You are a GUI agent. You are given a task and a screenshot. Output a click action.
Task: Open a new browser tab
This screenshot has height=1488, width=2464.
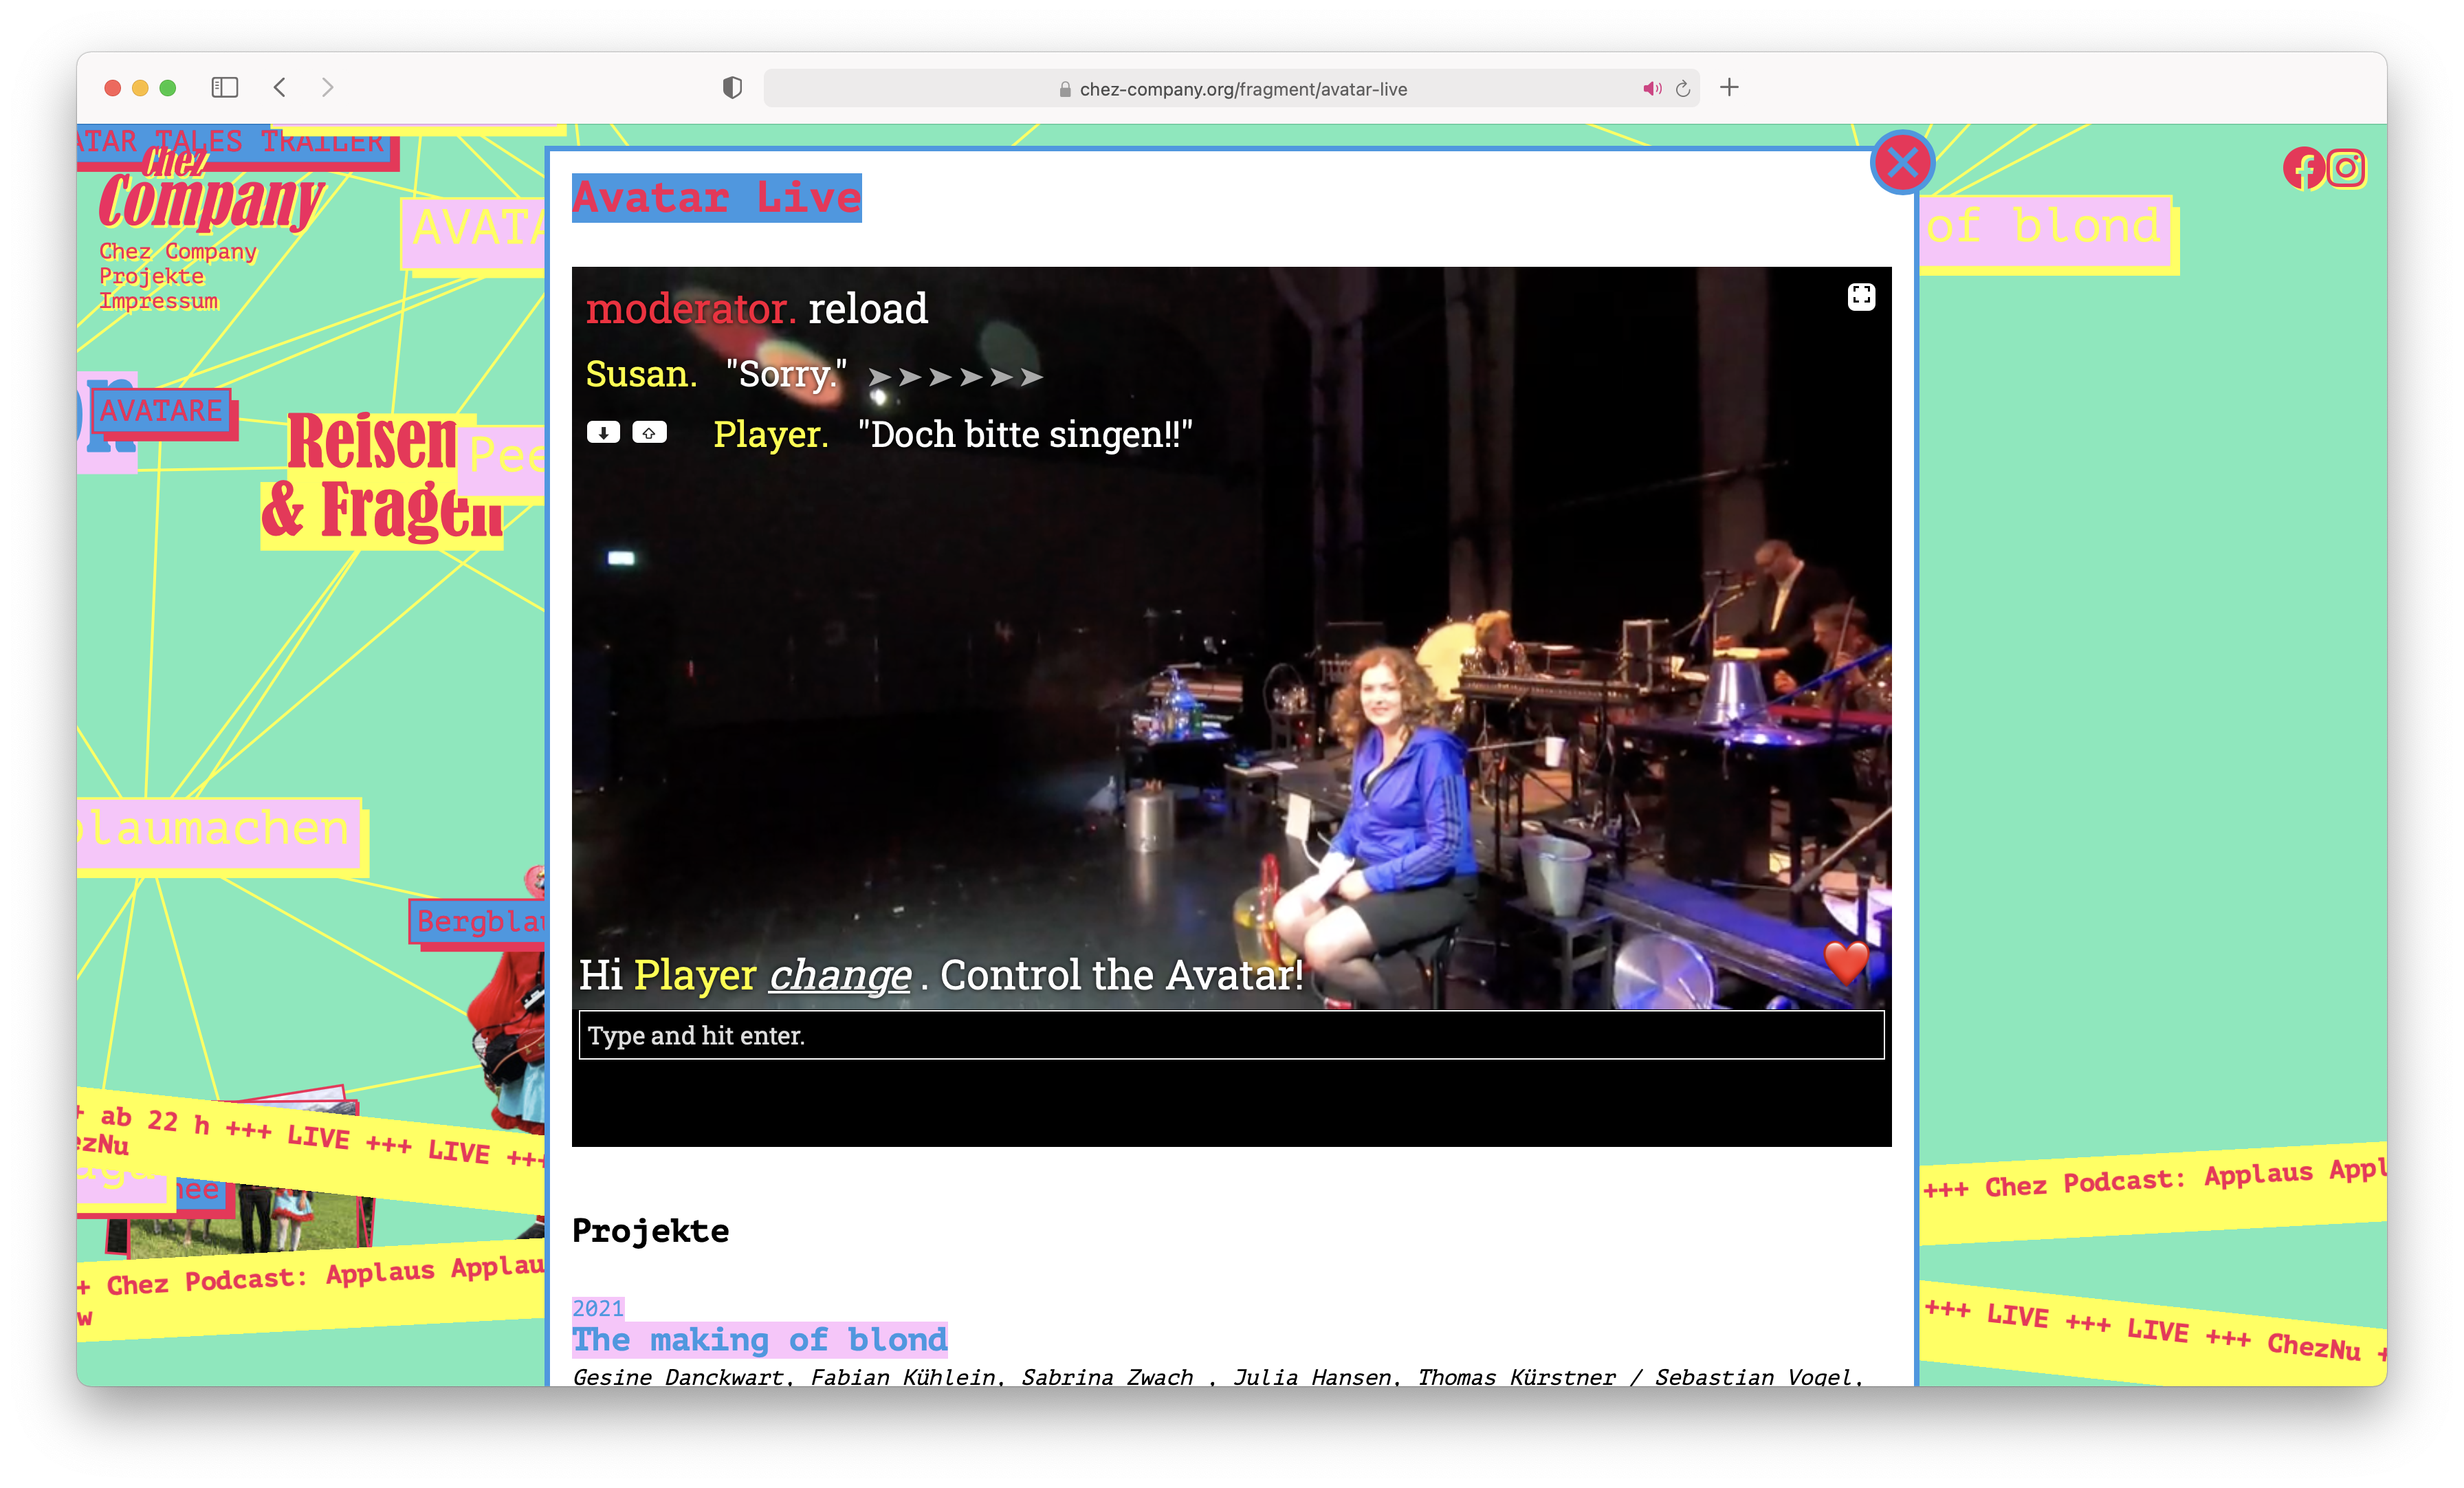tap(1729, 88)
